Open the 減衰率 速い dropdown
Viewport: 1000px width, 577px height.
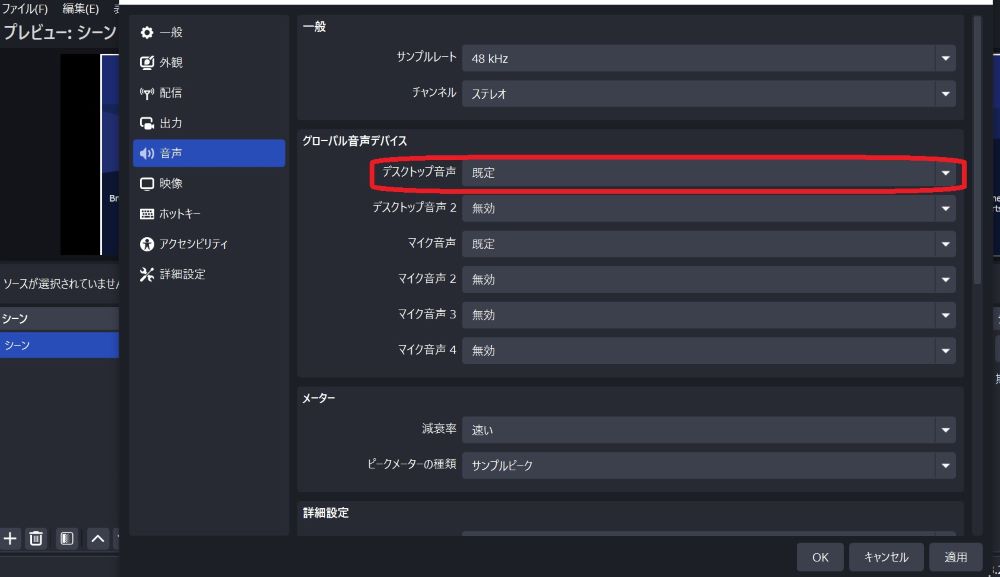click(x=709, y=430)
